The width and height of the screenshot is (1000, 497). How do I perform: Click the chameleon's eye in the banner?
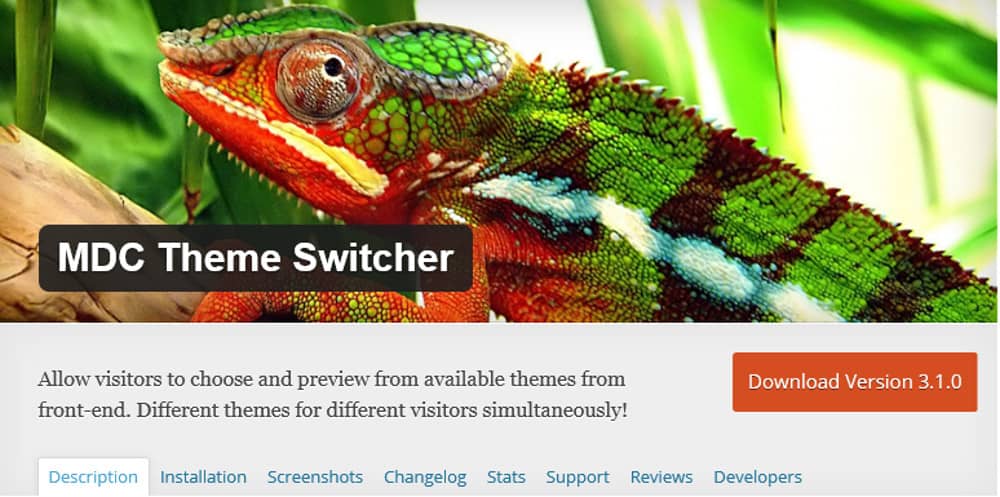pos(319,78)
